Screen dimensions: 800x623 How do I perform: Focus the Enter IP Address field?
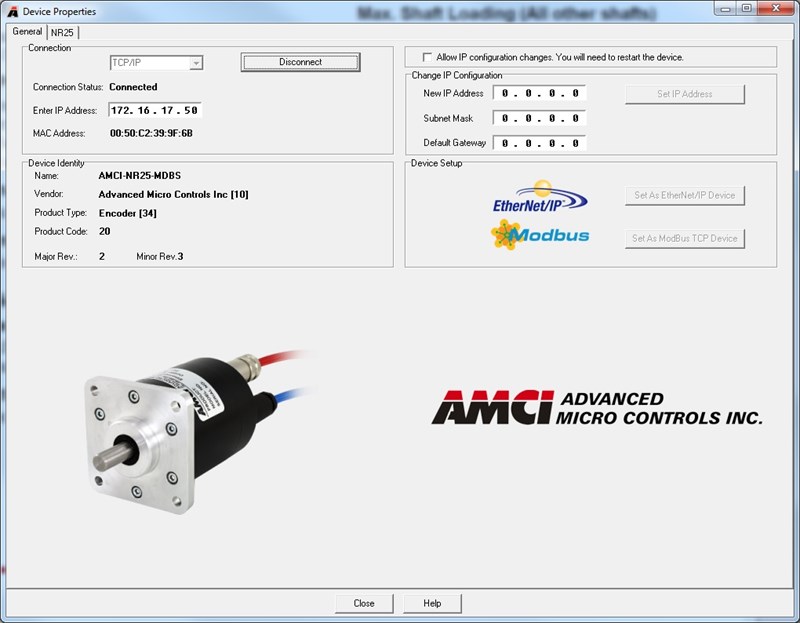pos(155,110)
